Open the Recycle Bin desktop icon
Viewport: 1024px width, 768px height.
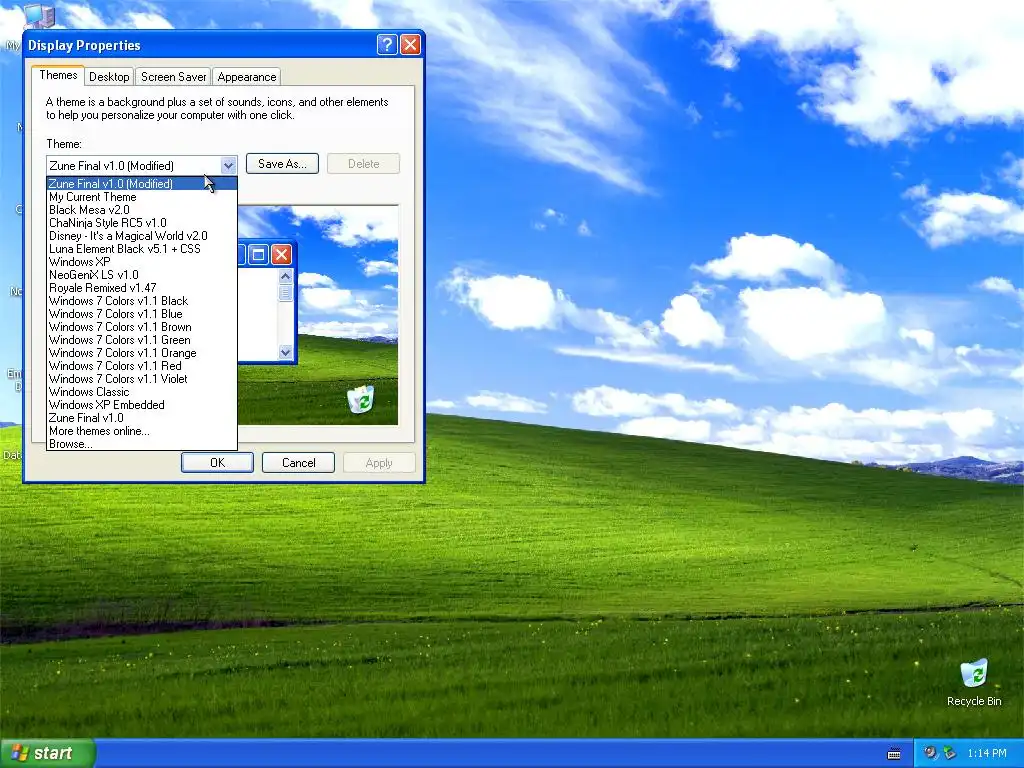[x=974, y=683]
